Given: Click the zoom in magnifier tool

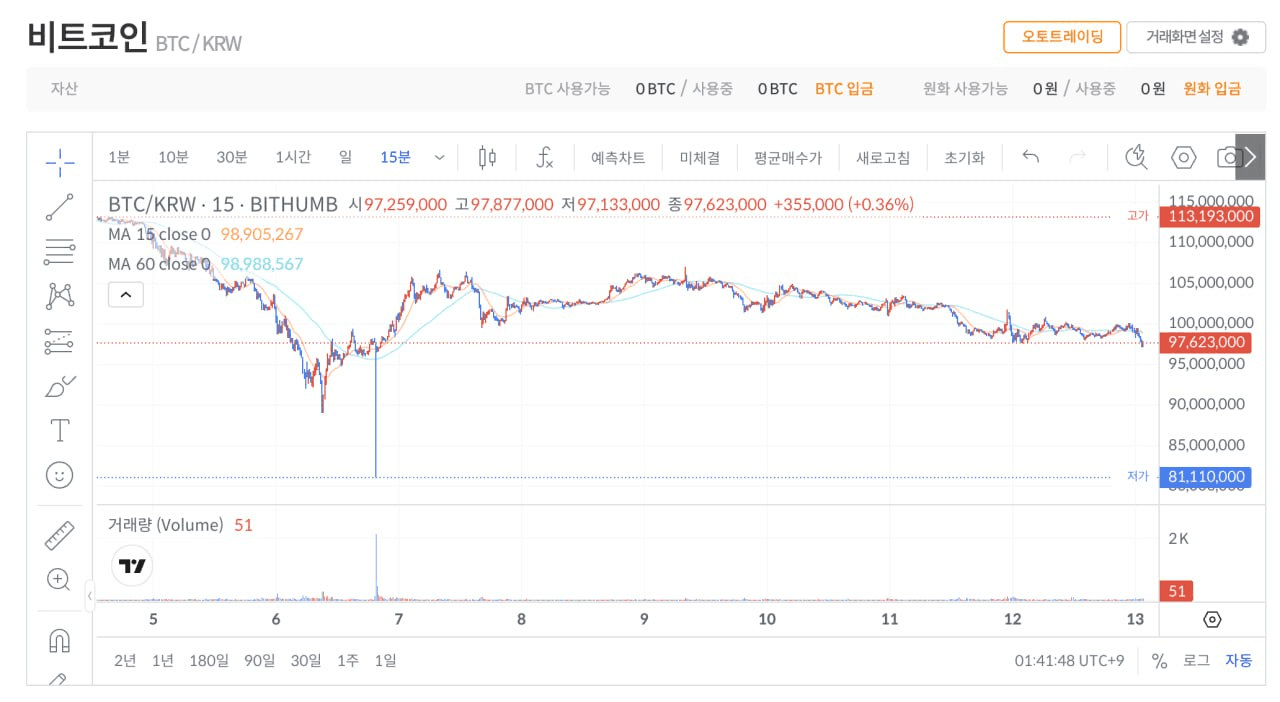Looking at the screenshot, I should [x=60, y=579].
